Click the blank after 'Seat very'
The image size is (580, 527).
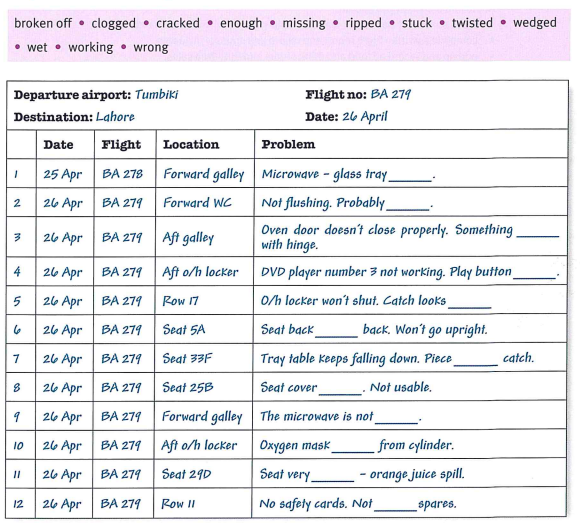[x=333, y=479]
